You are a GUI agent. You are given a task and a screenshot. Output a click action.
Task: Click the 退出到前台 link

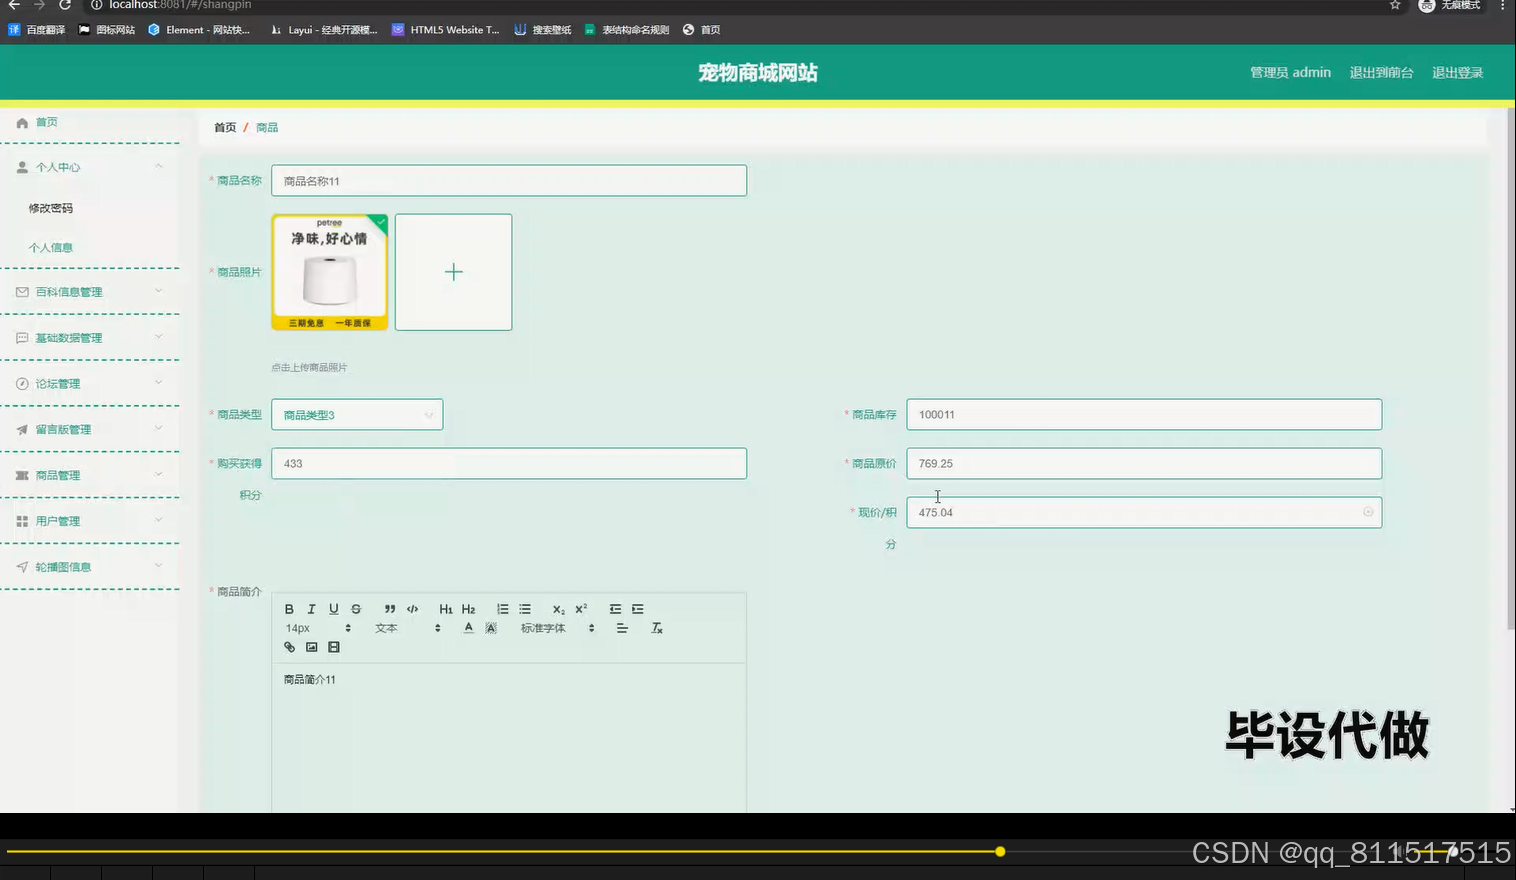click(x=1381, y=72)
